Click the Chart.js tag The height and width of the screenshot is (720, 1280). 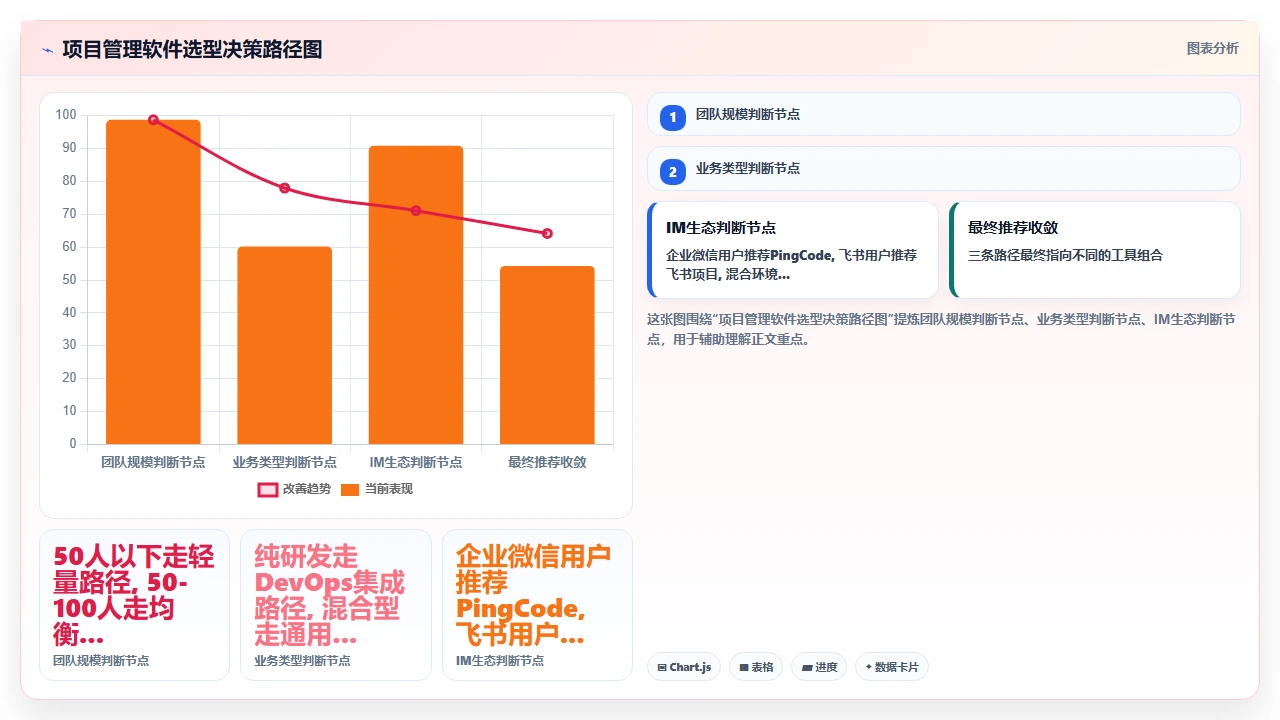(x=684, y=667)
